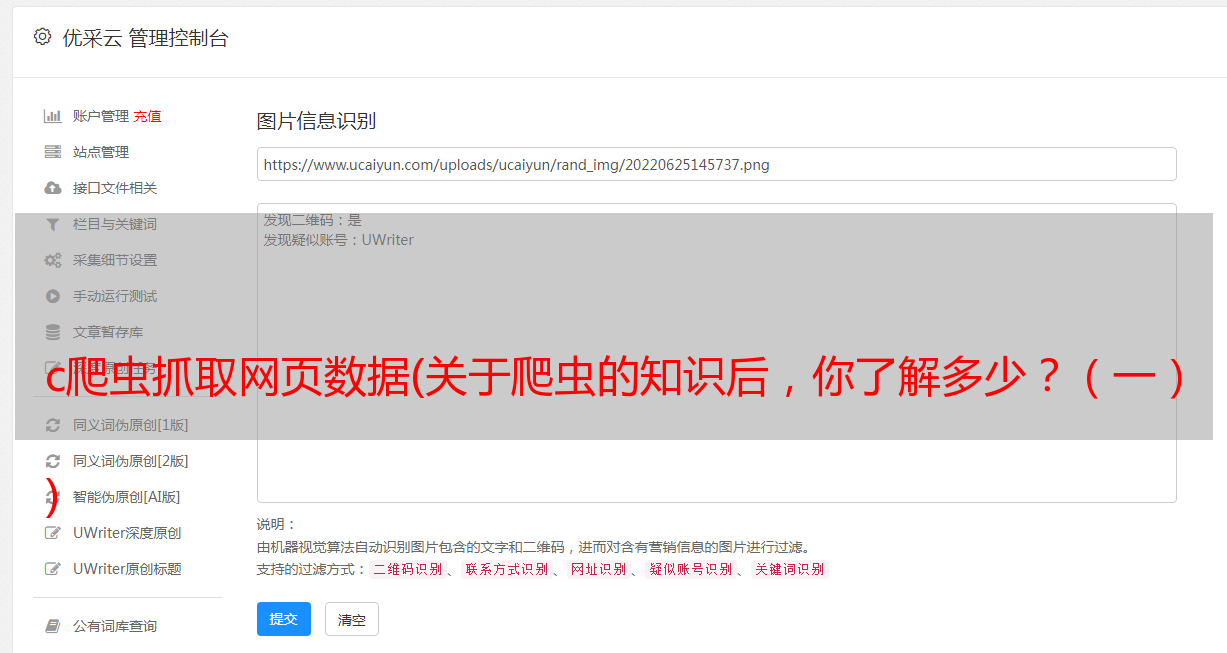Click the 优采云 管理控制台 title

(145, 38)
